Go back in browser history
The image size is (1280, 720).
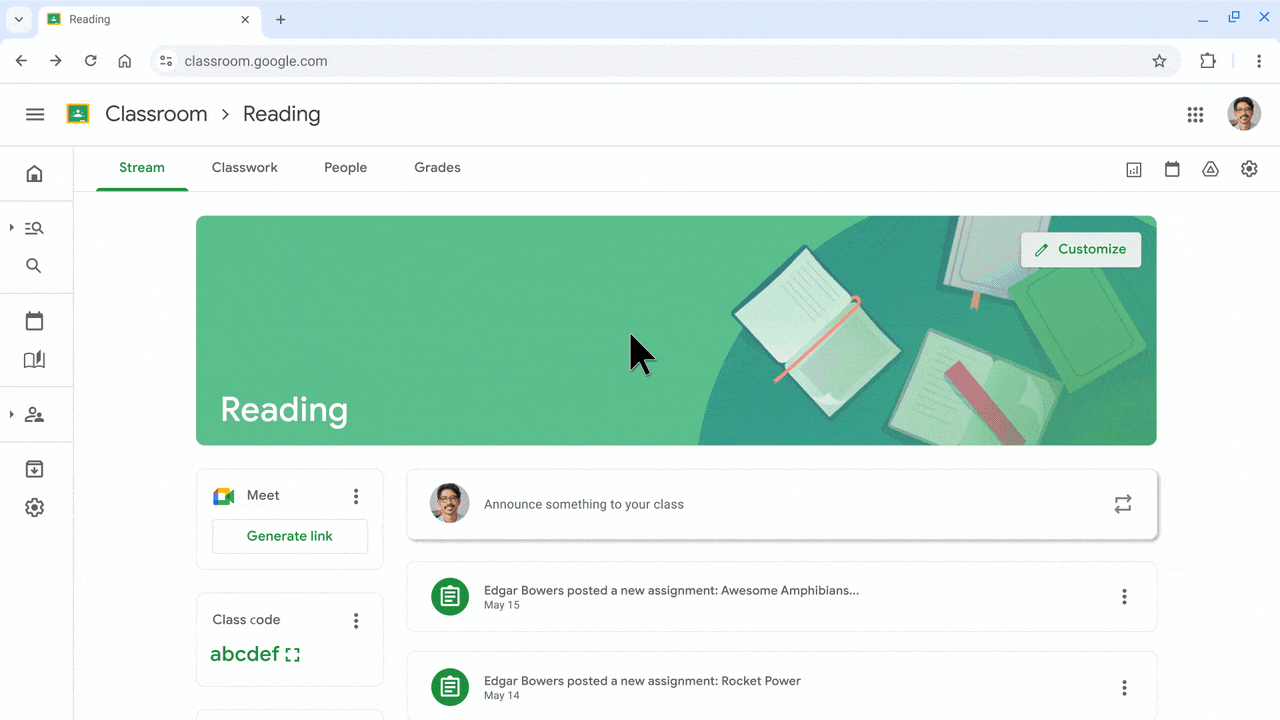click(x=21, y=61)
